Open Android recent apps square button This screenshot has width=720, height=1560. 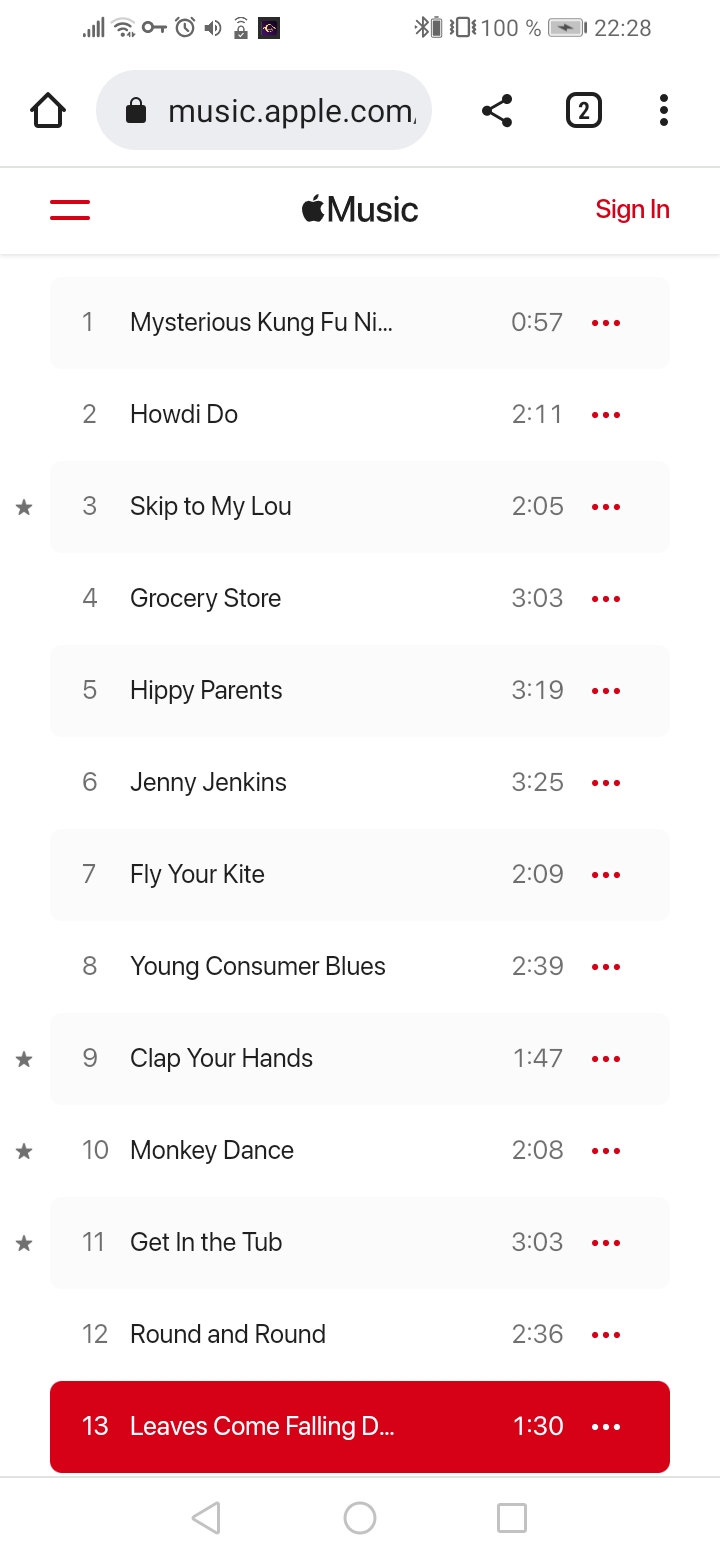click(x=511, y=1518)
